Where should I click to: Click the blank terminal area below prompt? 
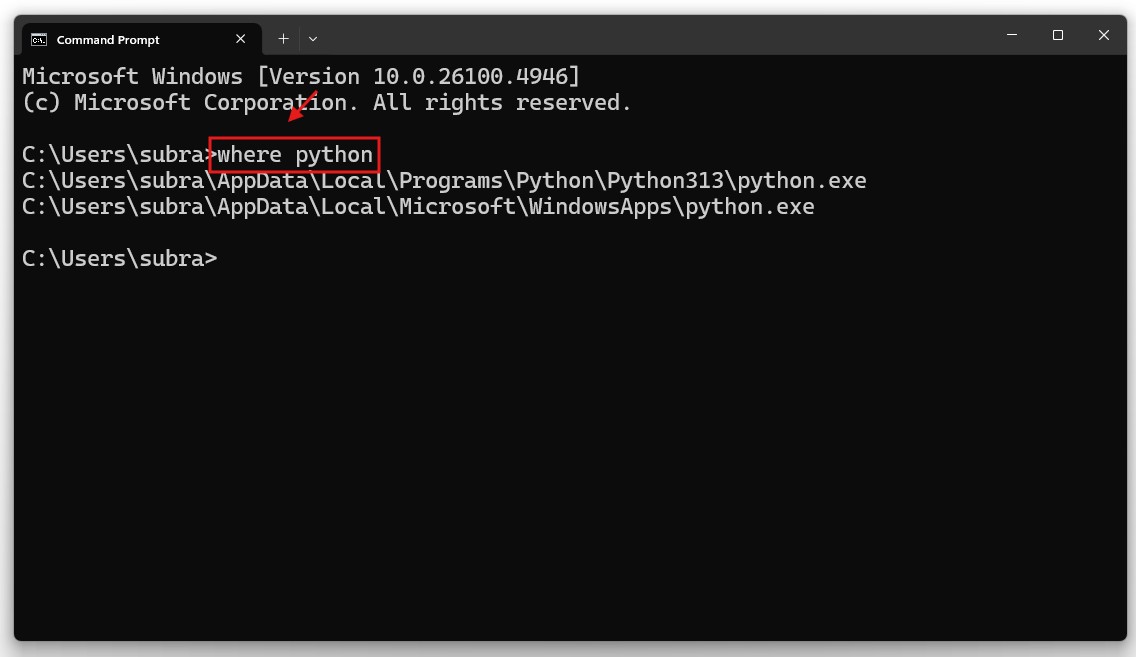pos(568,450)
